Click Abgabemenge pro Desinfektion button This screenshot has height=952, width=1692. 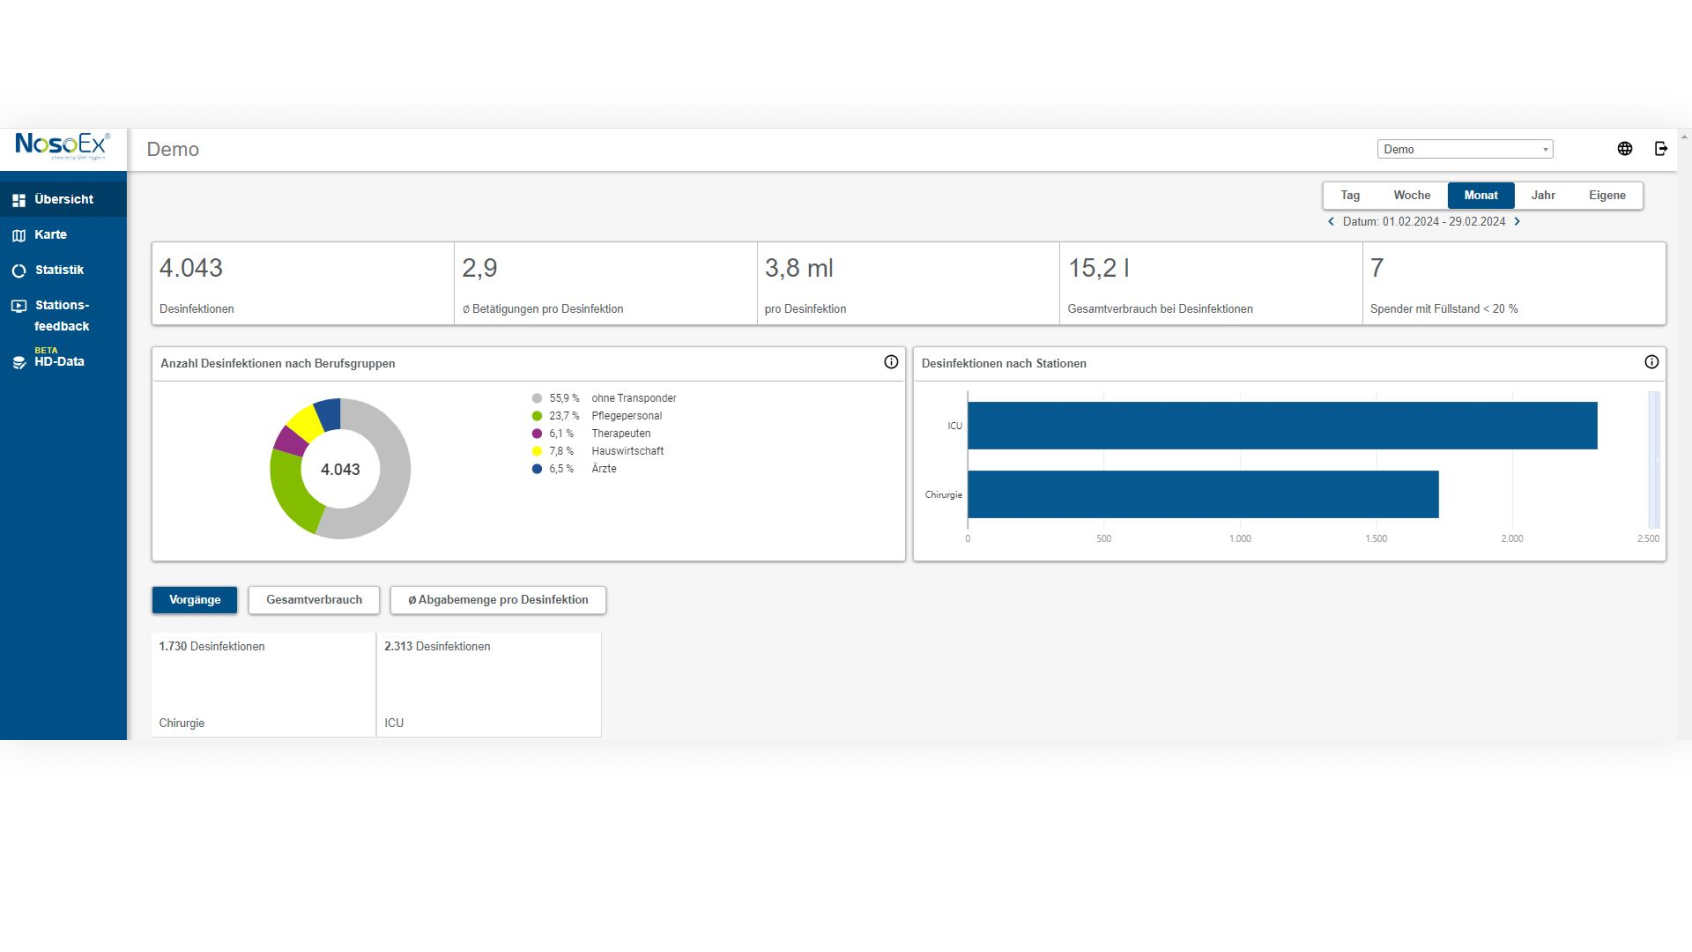[498, 600]
